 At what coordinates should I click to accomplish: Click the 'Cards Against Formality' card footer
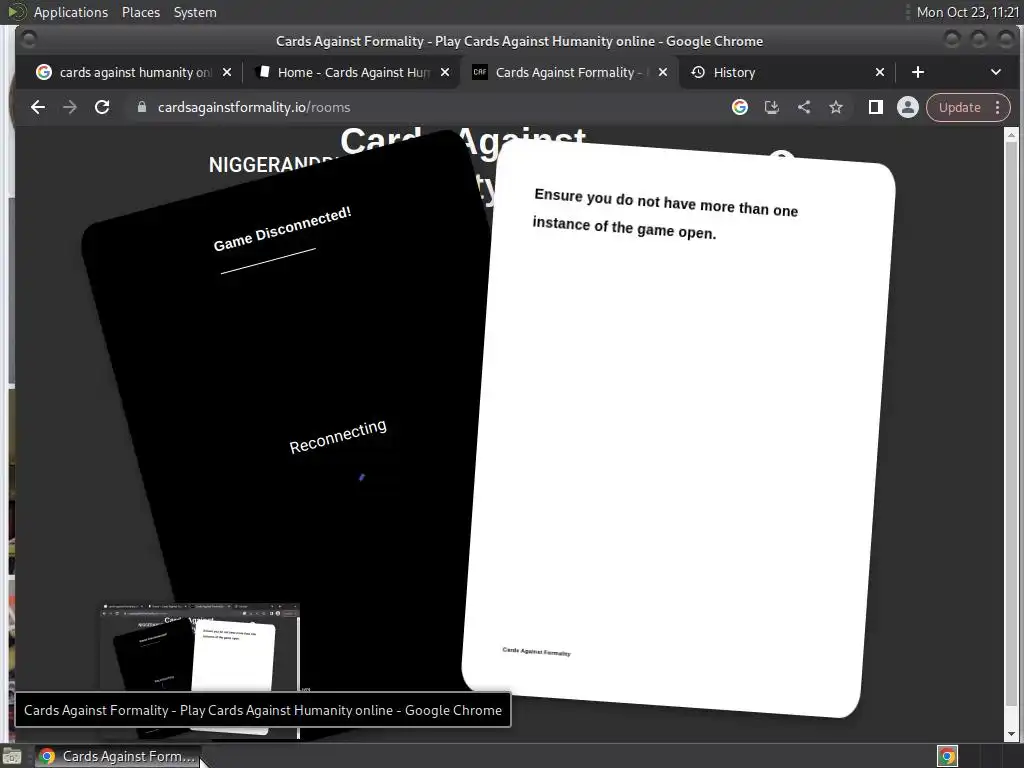point(536,651)
